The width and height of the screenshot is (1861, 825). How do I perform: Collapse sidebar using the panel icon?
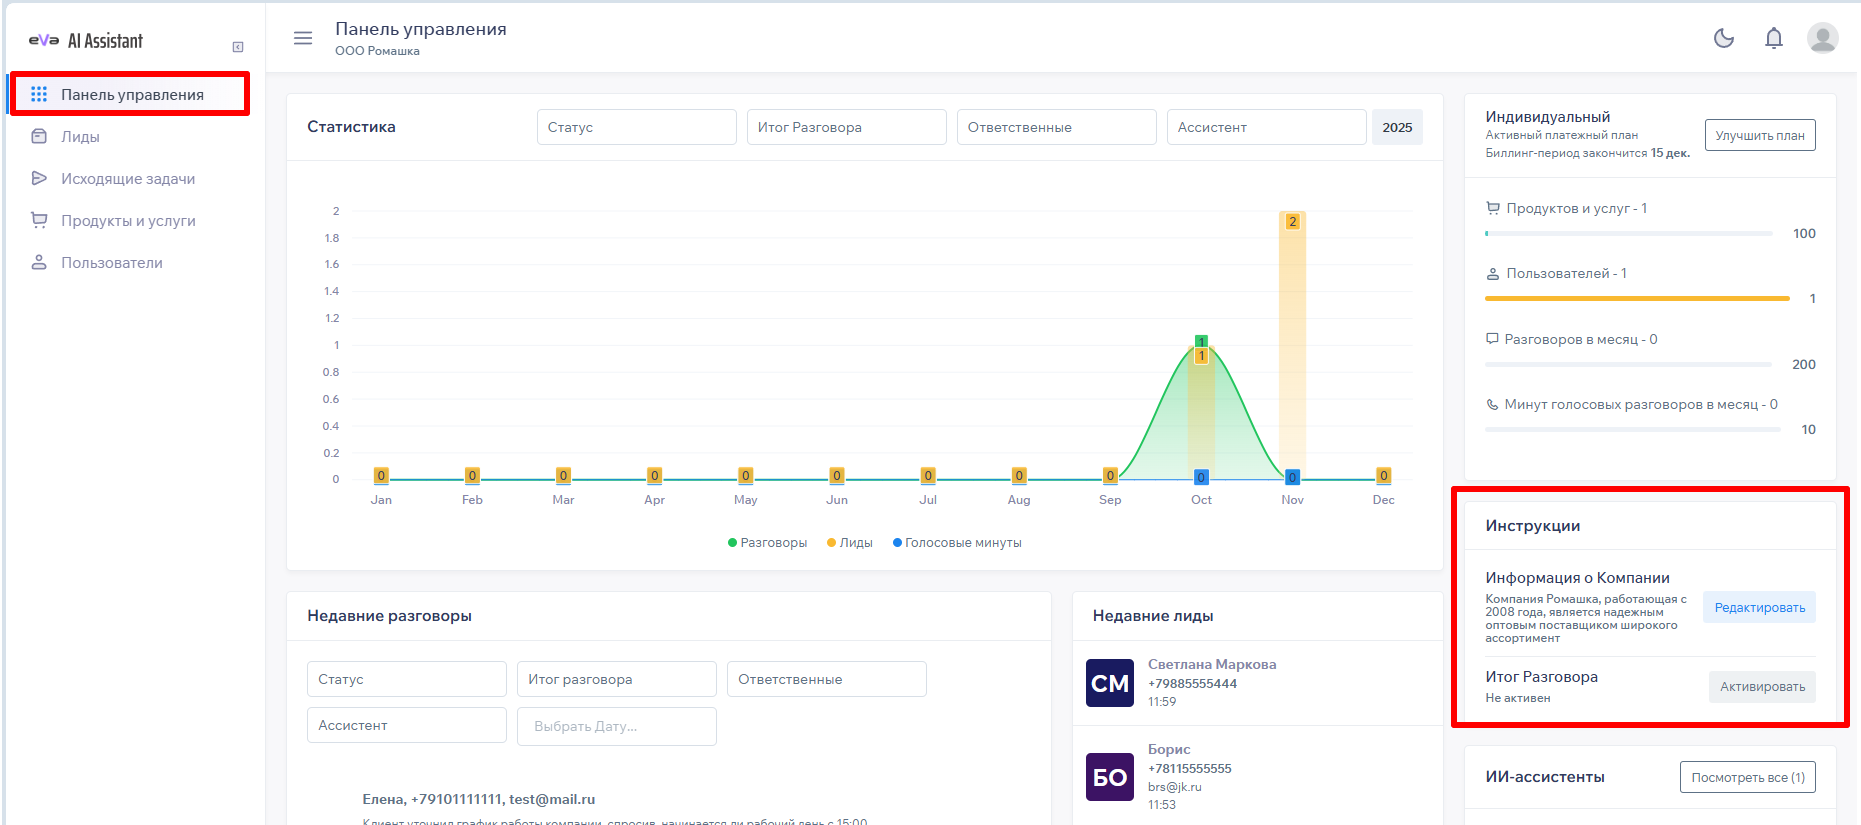click(x=238, y=47)
